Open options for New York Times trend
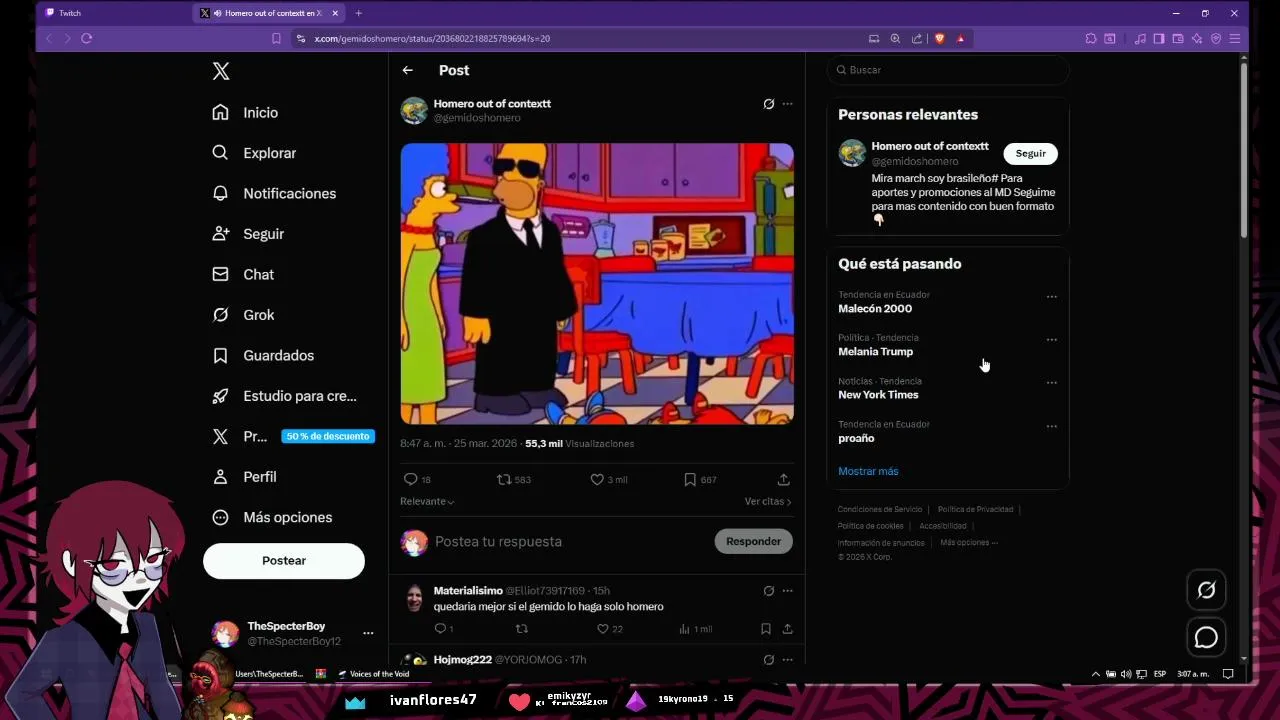This screenshot has height=720, width=1280. 1051,383
